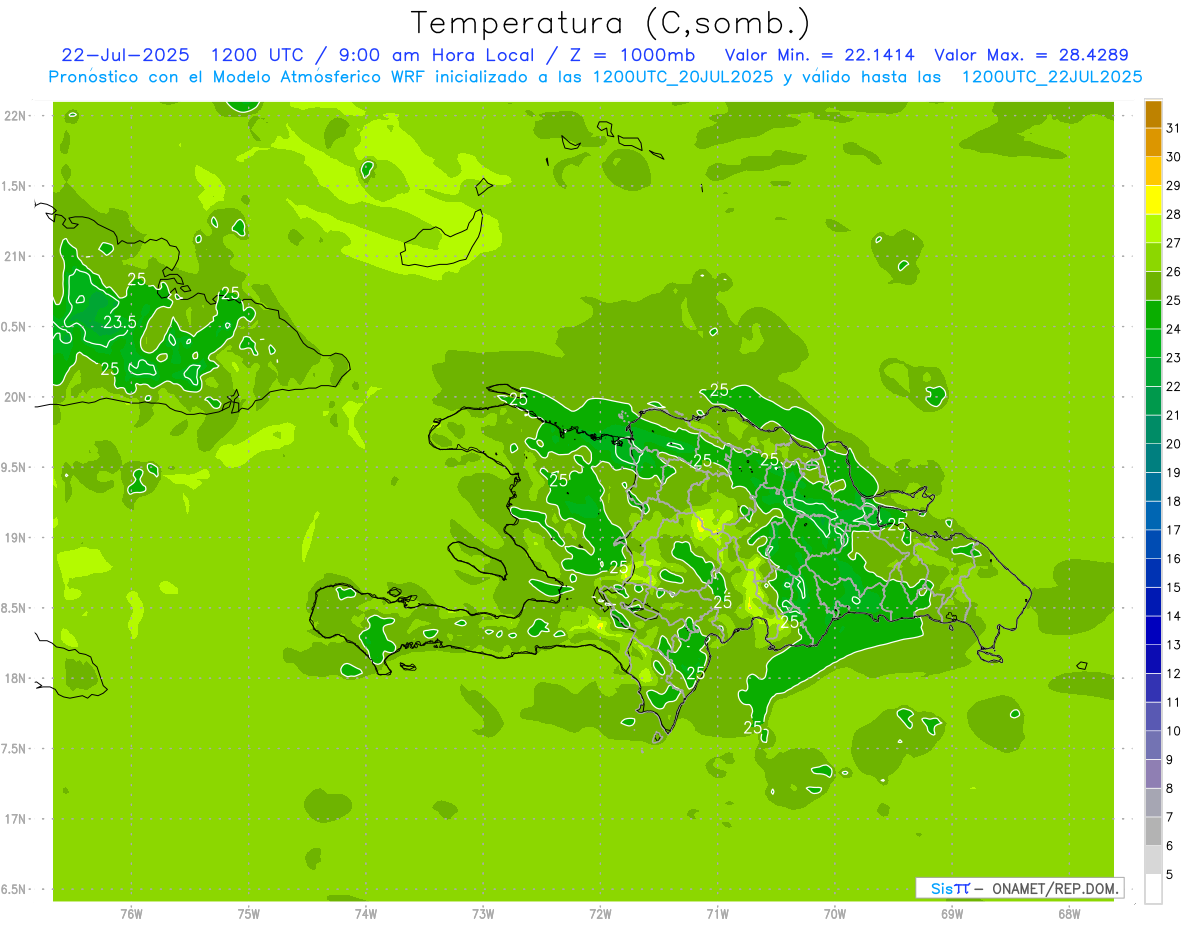Screen dimensions: 1200x927
Task: Click legend value "5"
Action: pyautogui.click(x=1170, y=874)
